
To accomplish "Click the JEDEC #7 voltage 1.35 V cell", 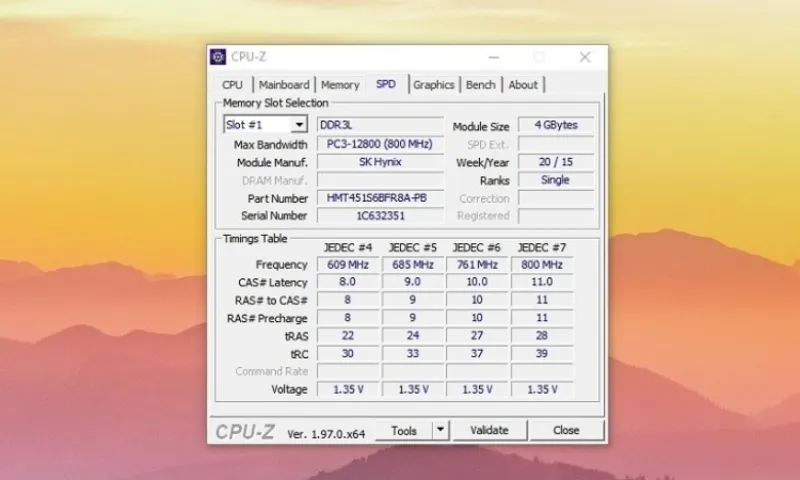I will 542,389.
